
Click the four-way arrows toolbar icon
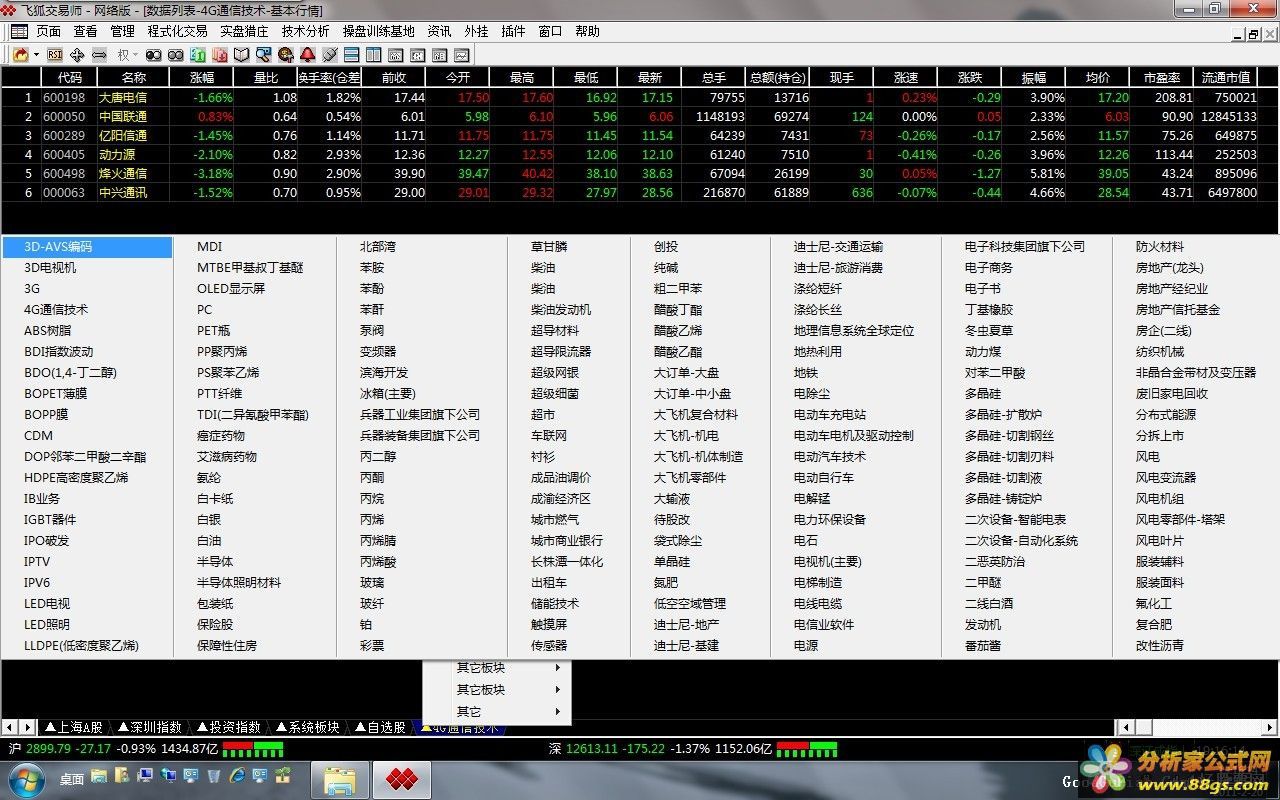pyautogui.click(x=77, y=54)
